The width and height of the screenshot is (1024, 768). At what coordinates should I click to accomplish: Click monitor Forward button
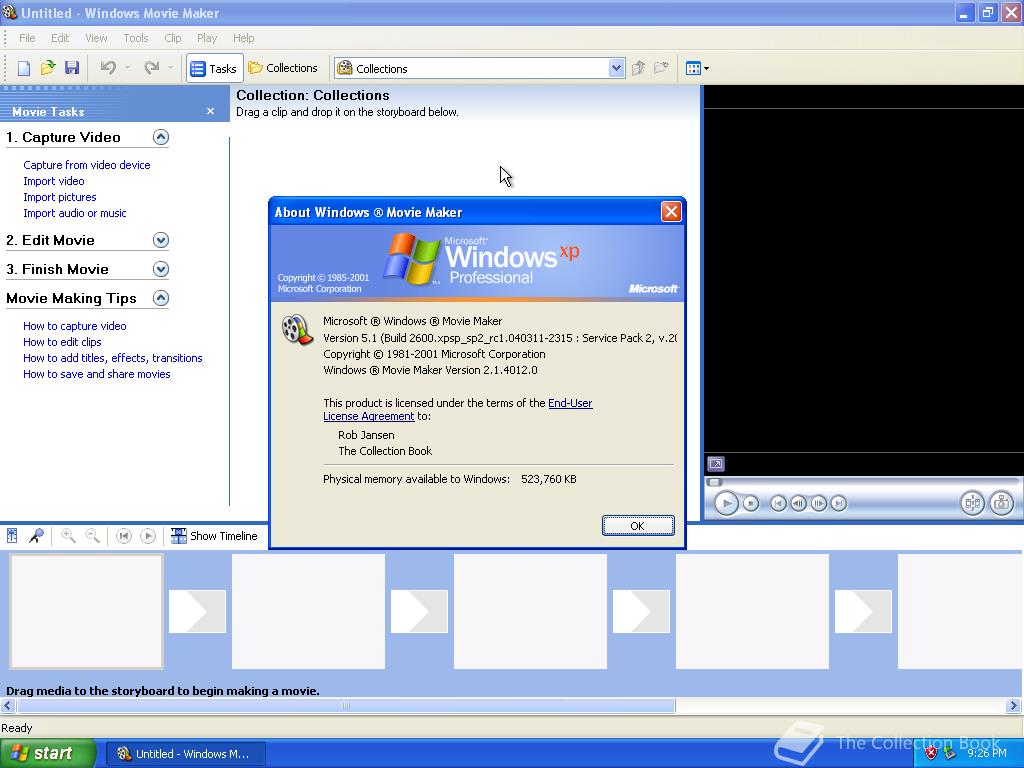pos(839,504)
